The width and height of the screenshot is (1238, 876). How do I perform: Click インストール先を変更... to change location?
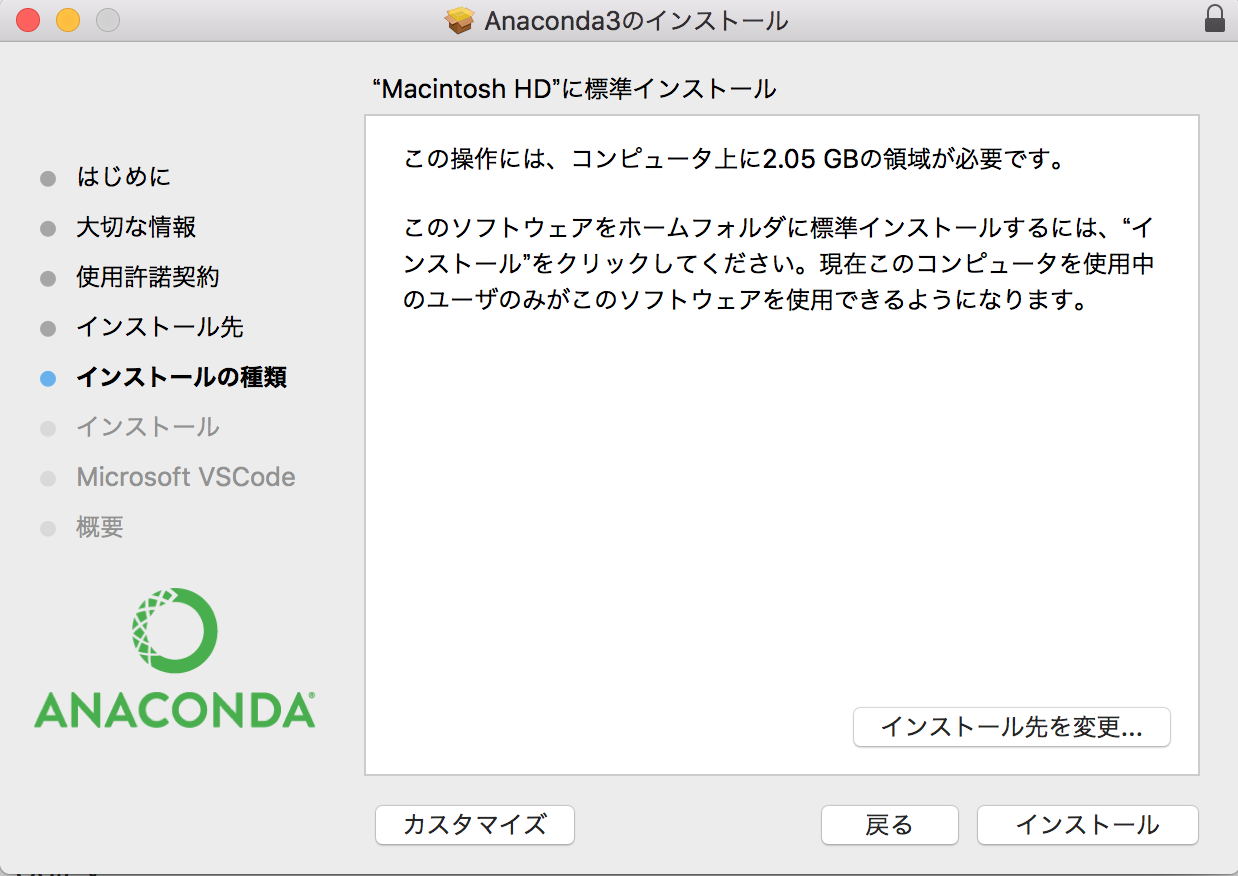[x=1011, y=727]
